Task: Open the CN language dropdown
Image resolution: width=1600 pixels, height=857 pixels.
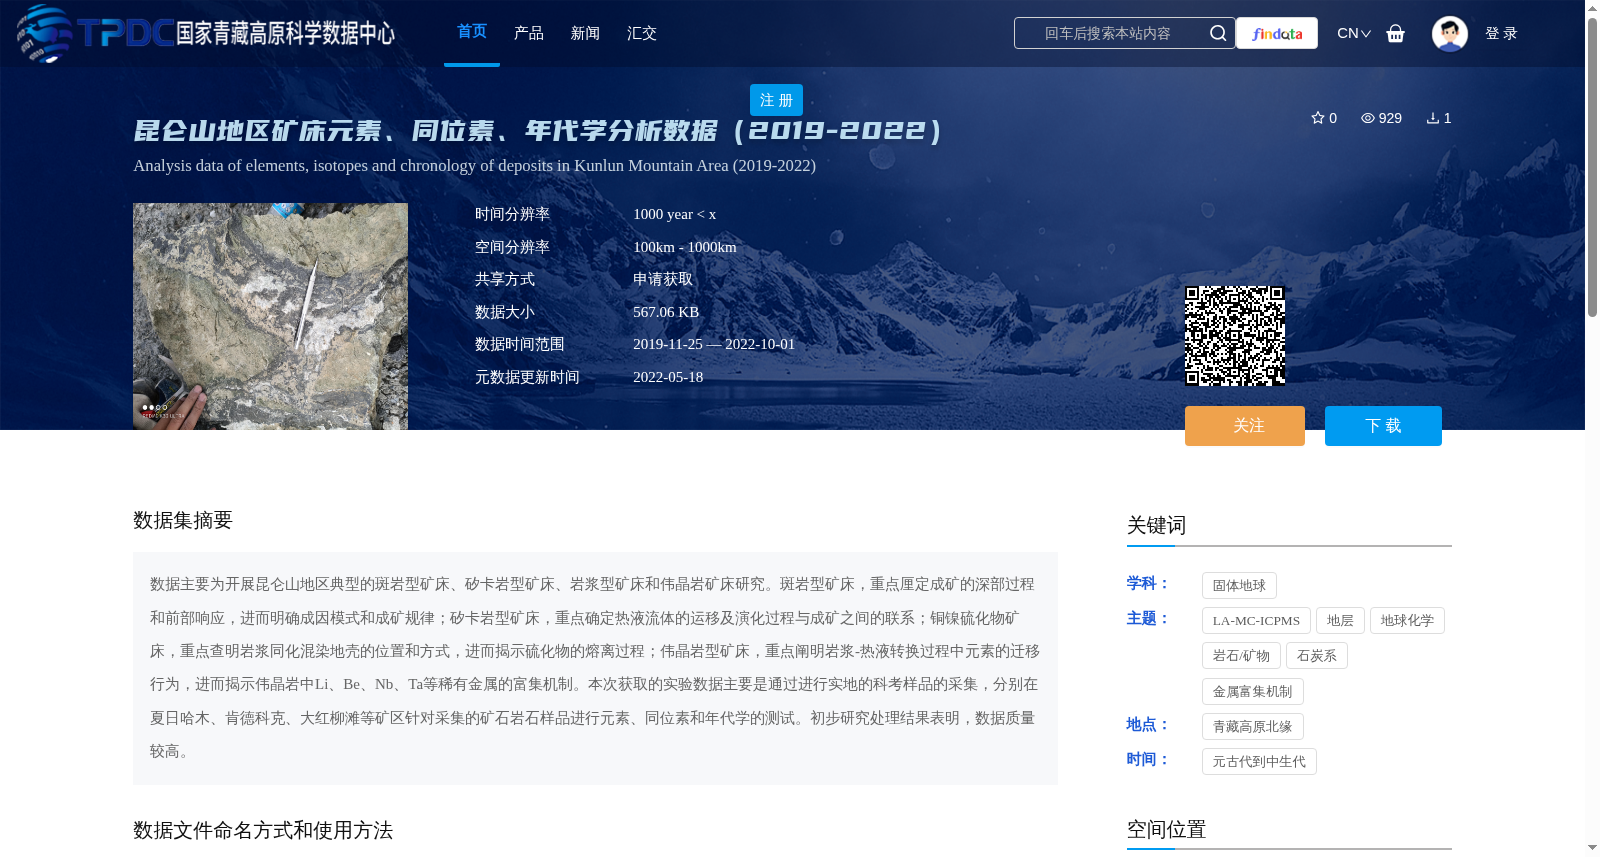Action: point(1354,33)
